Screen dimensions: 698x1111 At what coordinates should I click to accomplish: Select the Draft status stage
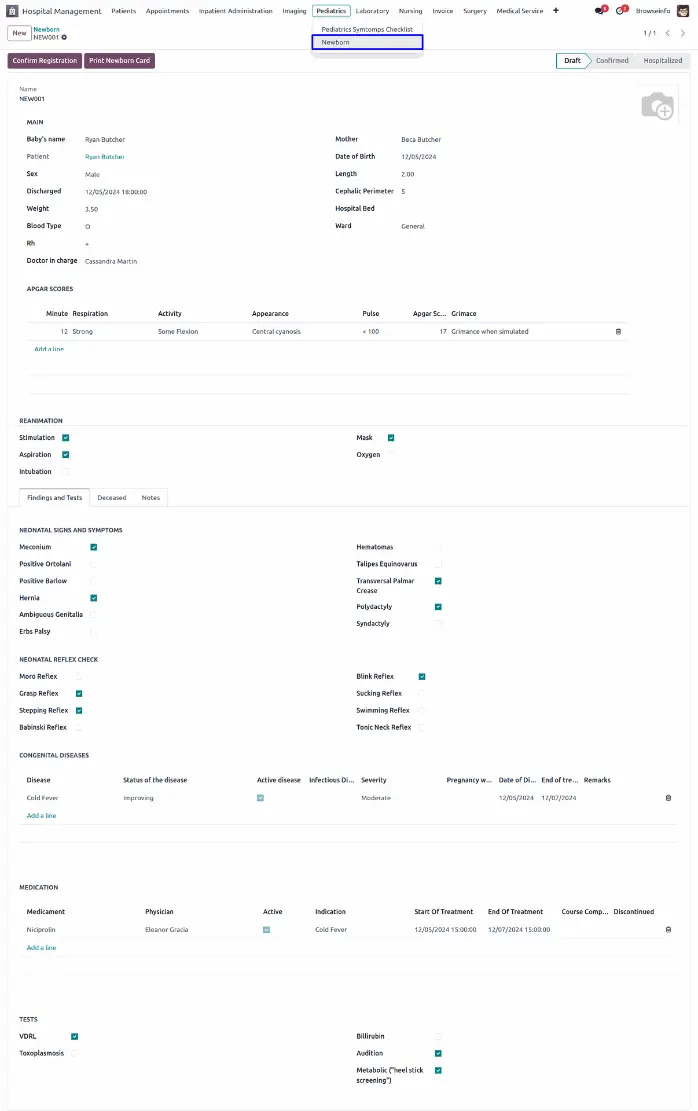coord(573,61)
